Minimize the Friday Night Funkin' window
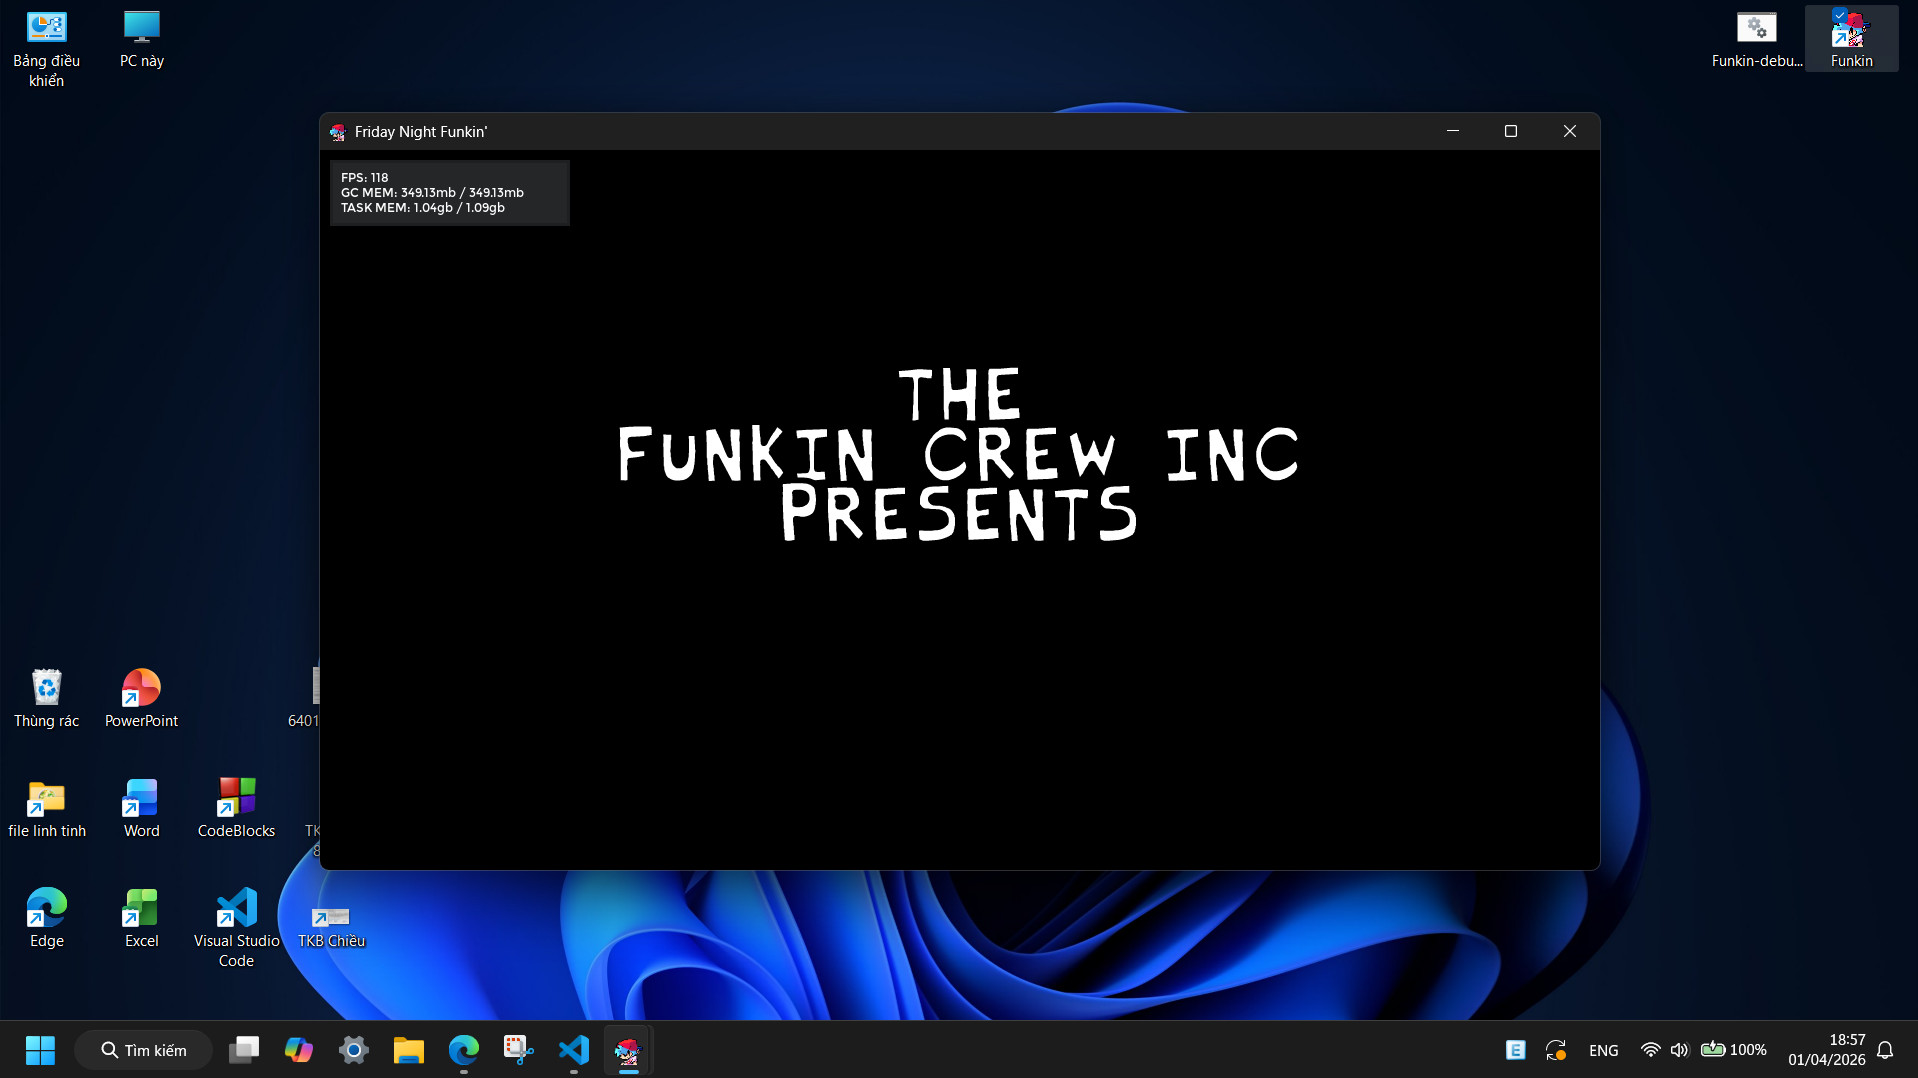 (1453, 131)
